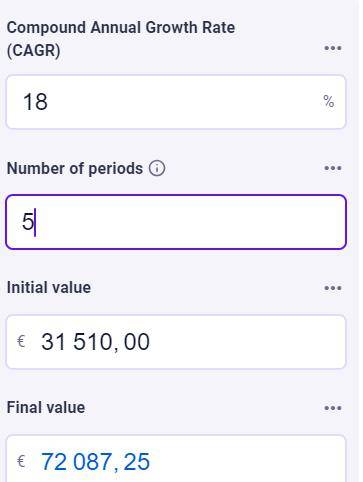This screenshot has height=482, width=363.
Task: Open Number of periods three-dot options
Action: click(333, 168)
